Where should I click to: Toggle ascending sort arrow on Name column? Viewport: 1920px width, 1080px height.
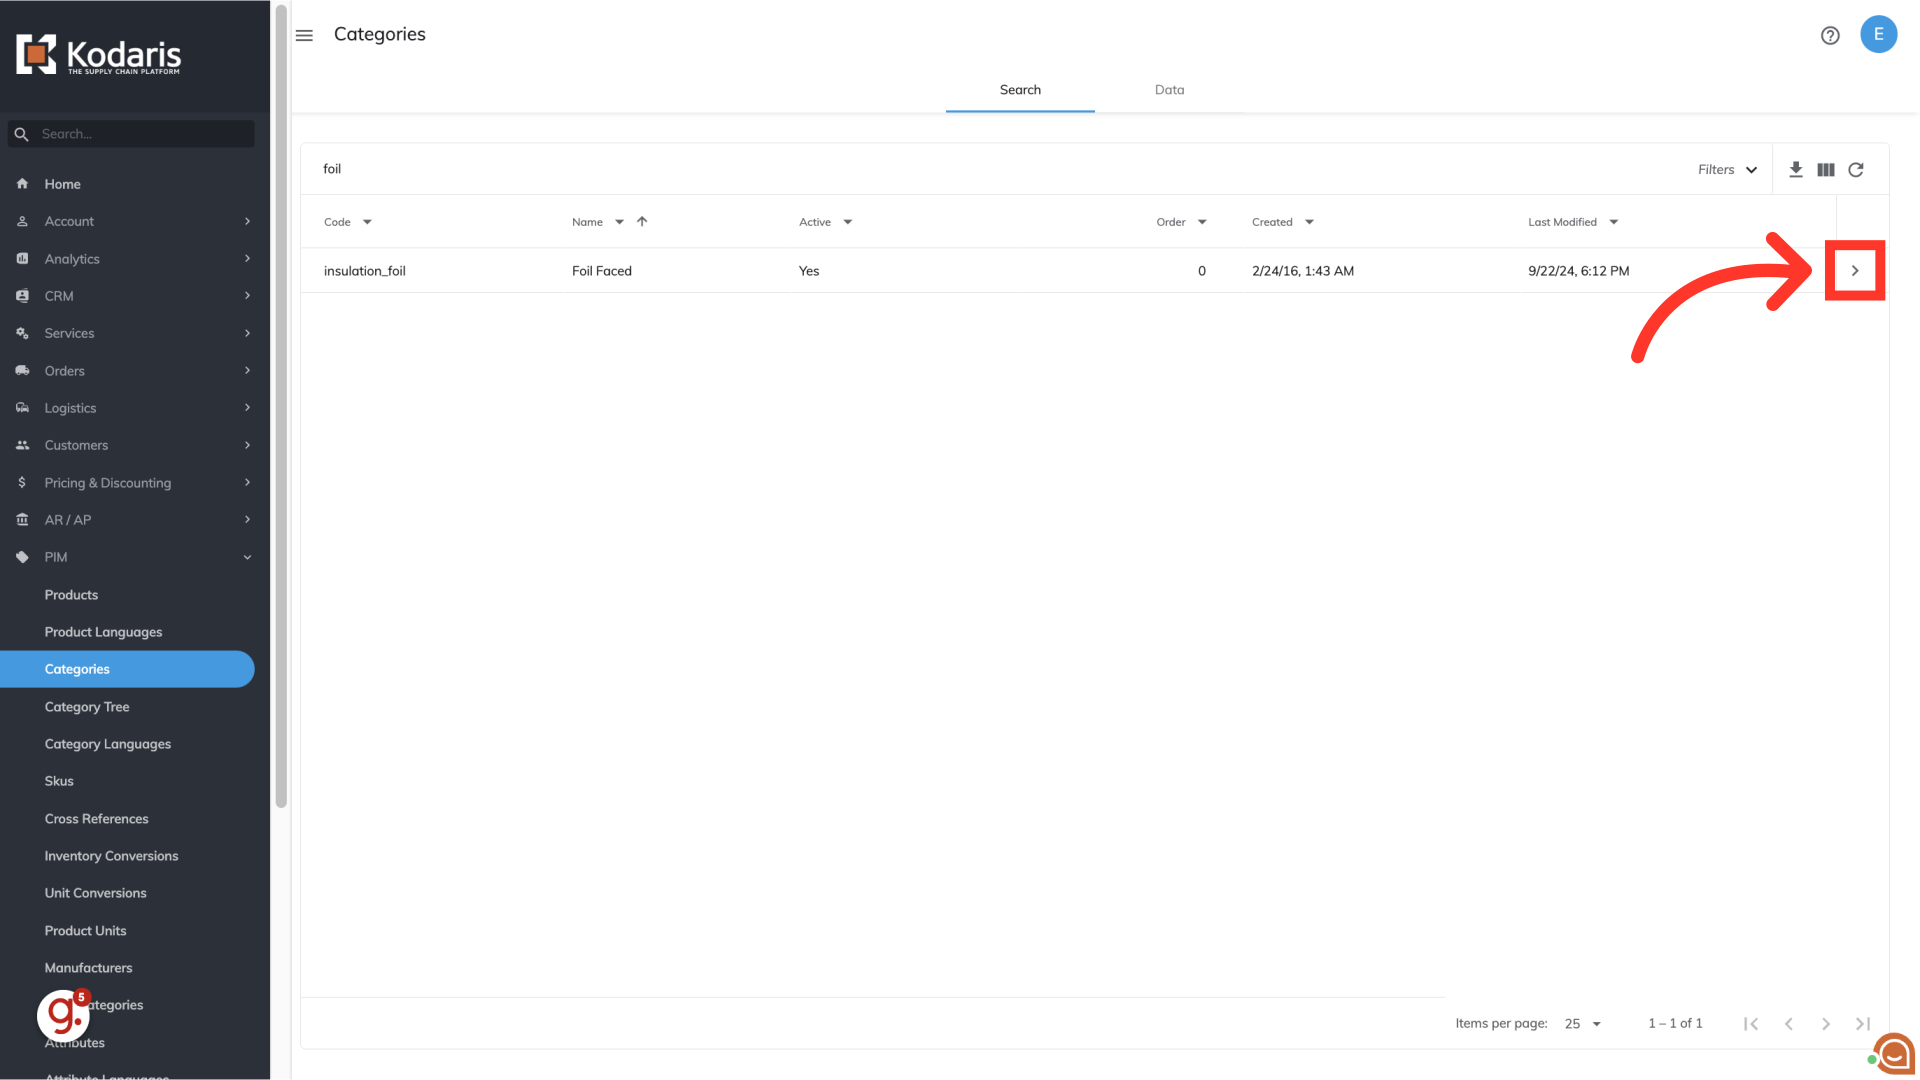(x=642, y=222)
